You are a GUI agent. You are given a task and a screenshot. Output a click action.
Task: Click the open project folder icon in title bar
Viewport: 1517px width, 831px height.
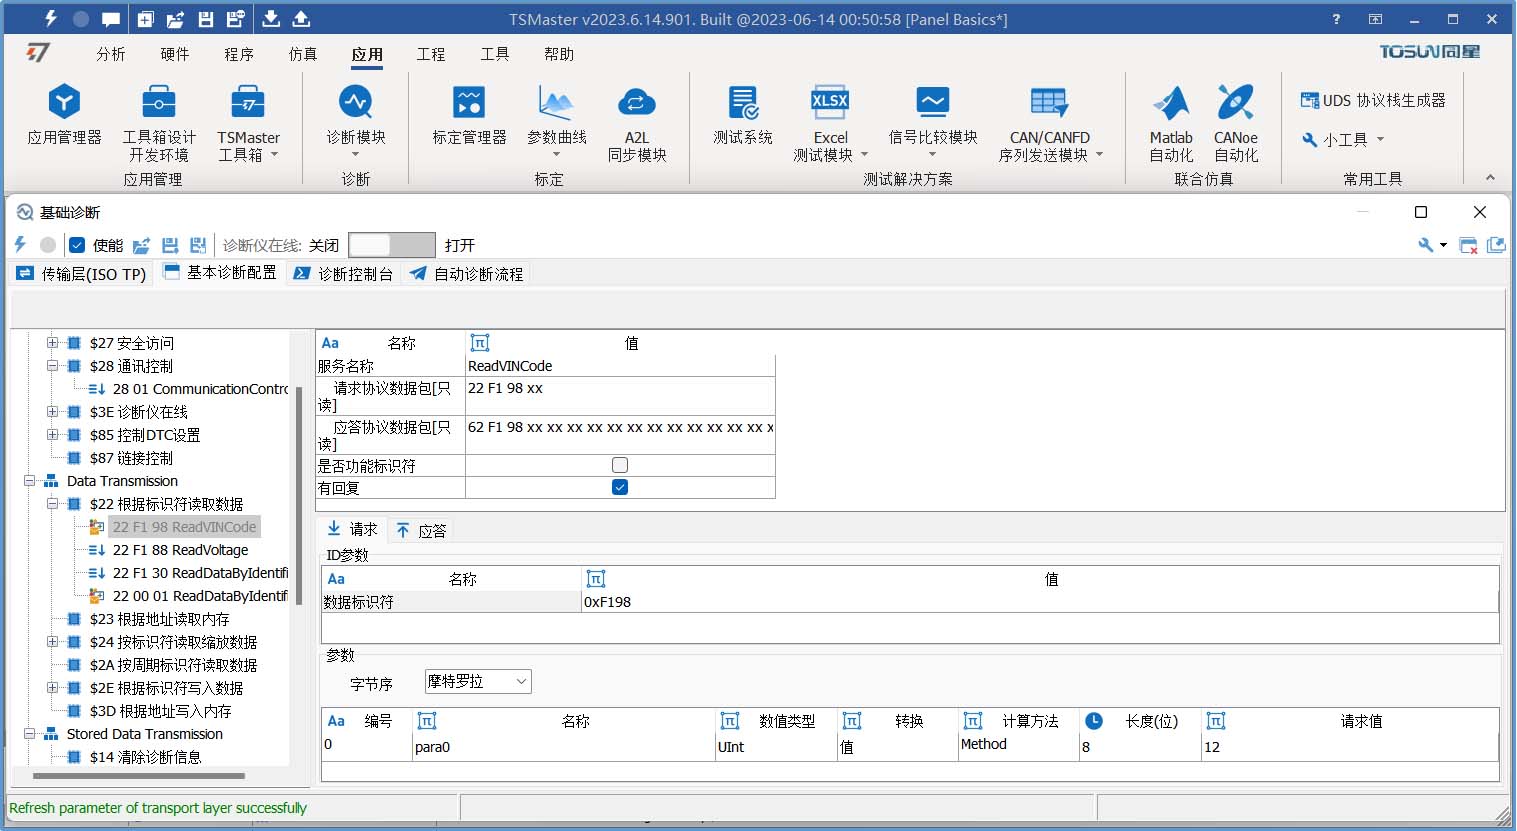[175, 19]
